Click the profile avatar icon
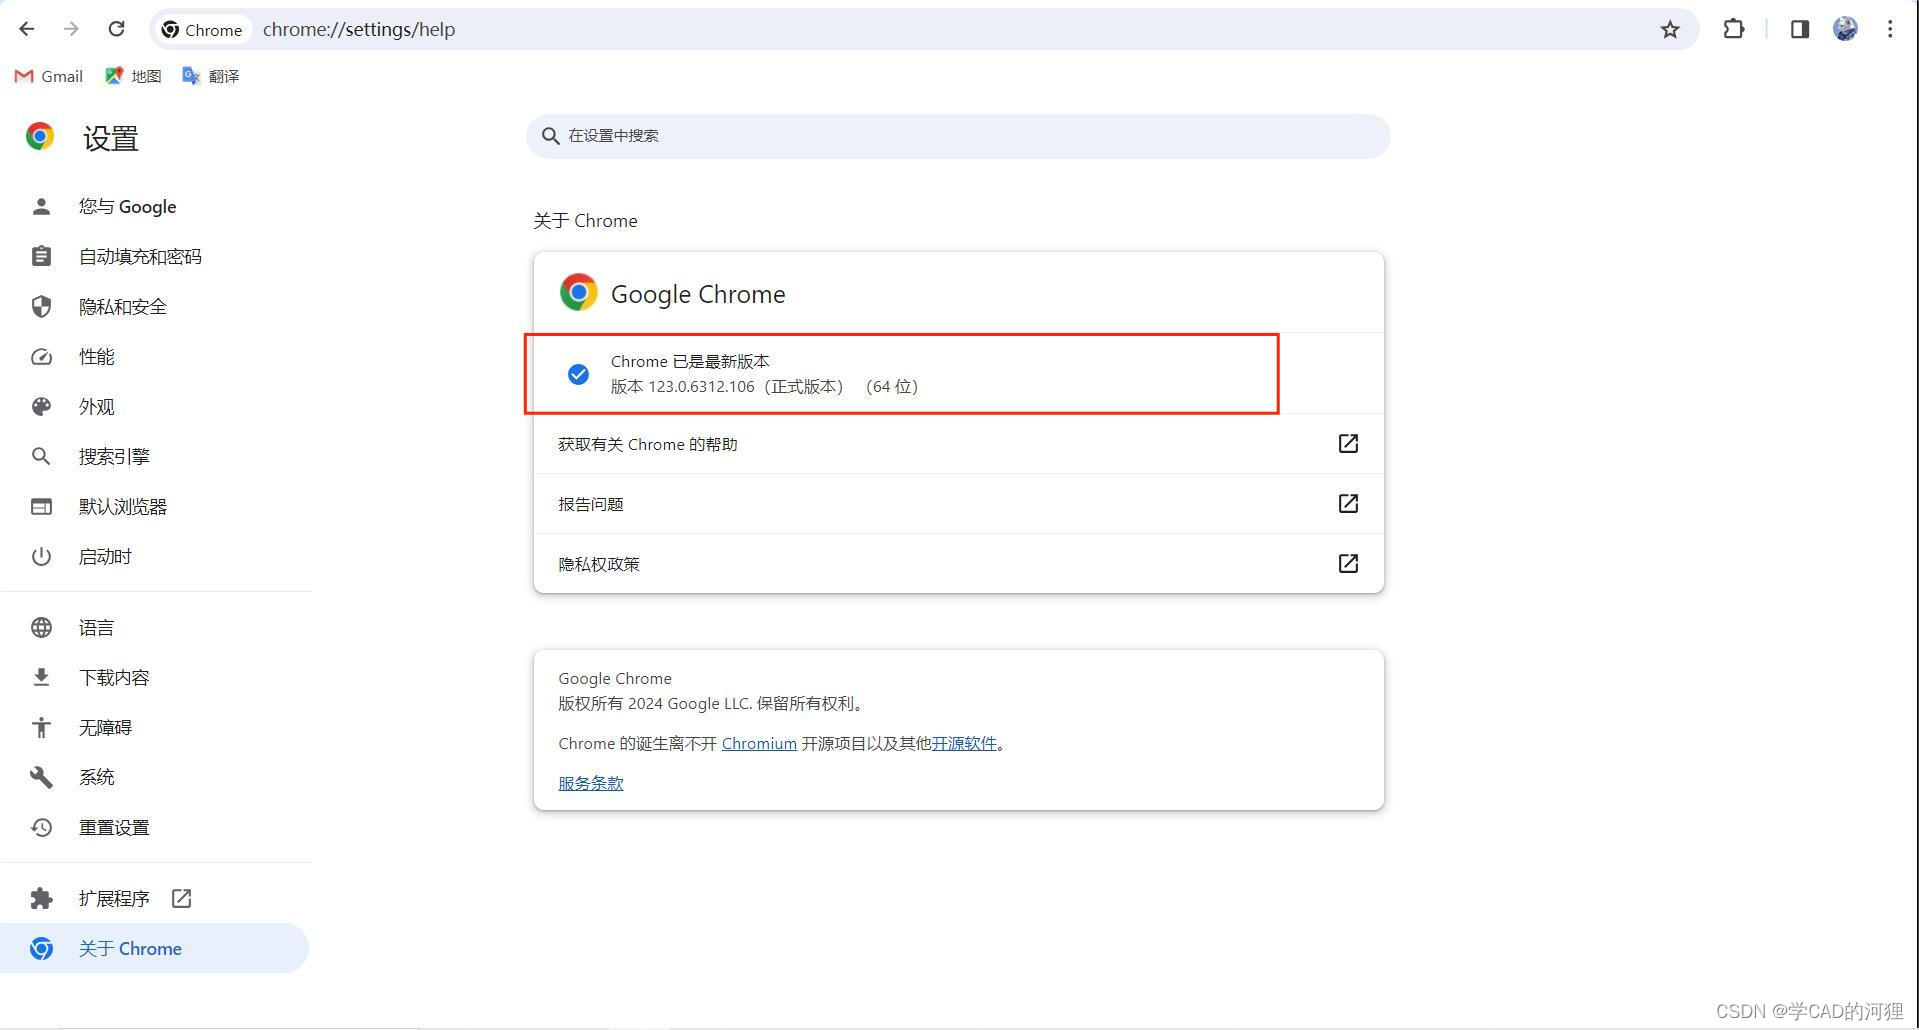Screen dimensions: 1919x1030 click(x=1845, y=29)
